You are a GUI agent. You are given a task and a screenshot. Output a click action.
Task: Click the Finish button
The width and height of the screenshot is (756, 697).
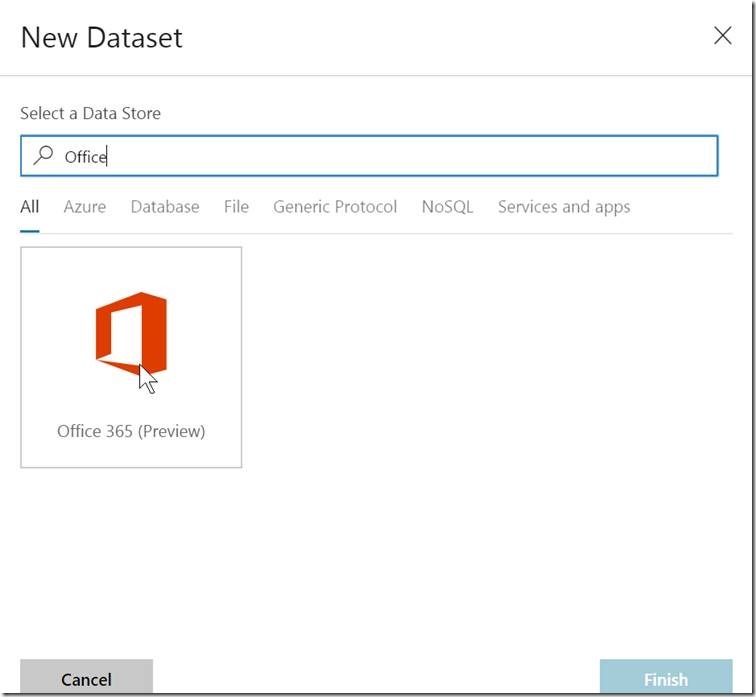pyautogui.click(x=666, y=677)
